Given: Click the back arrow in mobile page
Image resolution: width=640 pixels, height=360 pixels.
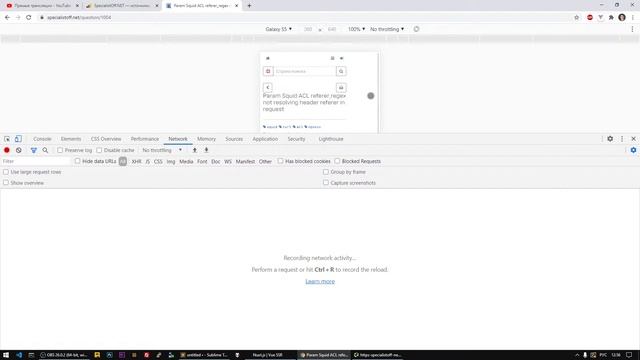Looking at the screenshot, I should (x=268, y=87).
